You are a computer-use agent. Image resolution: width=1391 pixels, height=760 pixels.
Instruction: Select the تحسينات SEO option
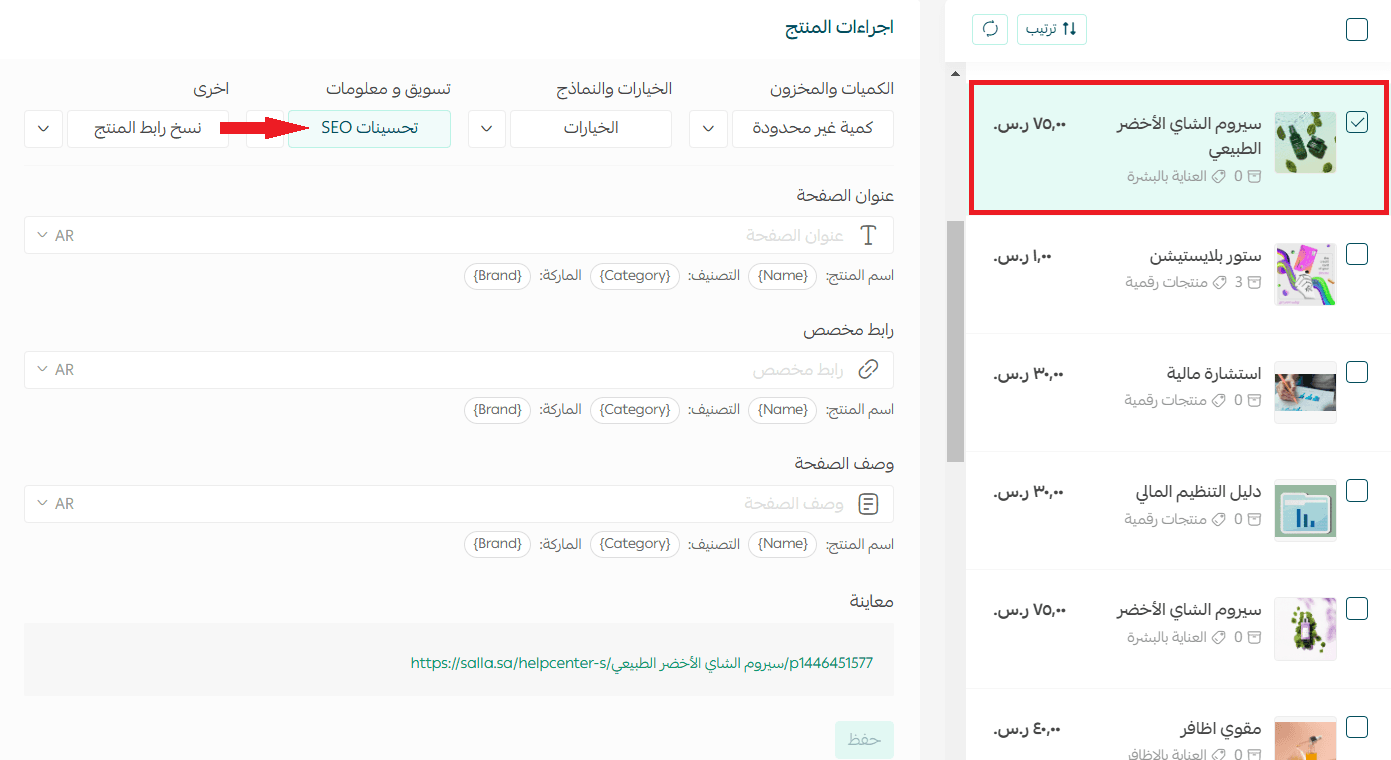click(369, 129)
